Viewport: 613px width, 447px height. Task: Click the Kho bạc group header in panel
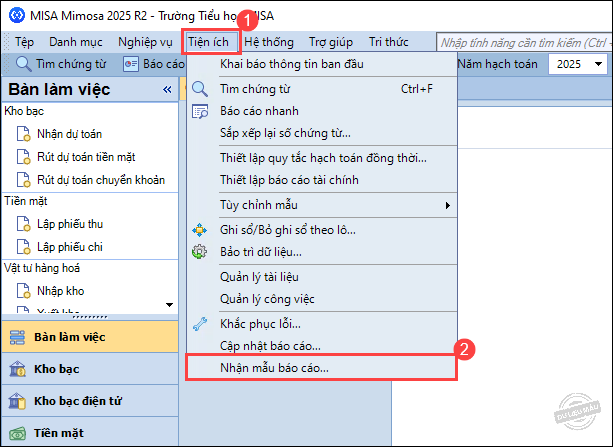[x=24, y=111]
